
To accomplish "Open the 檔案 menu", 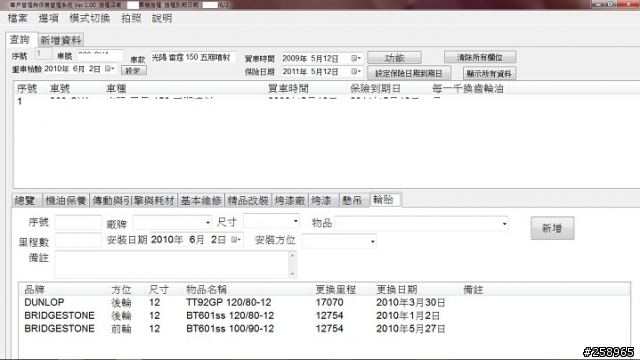I will tap(18, 18).
